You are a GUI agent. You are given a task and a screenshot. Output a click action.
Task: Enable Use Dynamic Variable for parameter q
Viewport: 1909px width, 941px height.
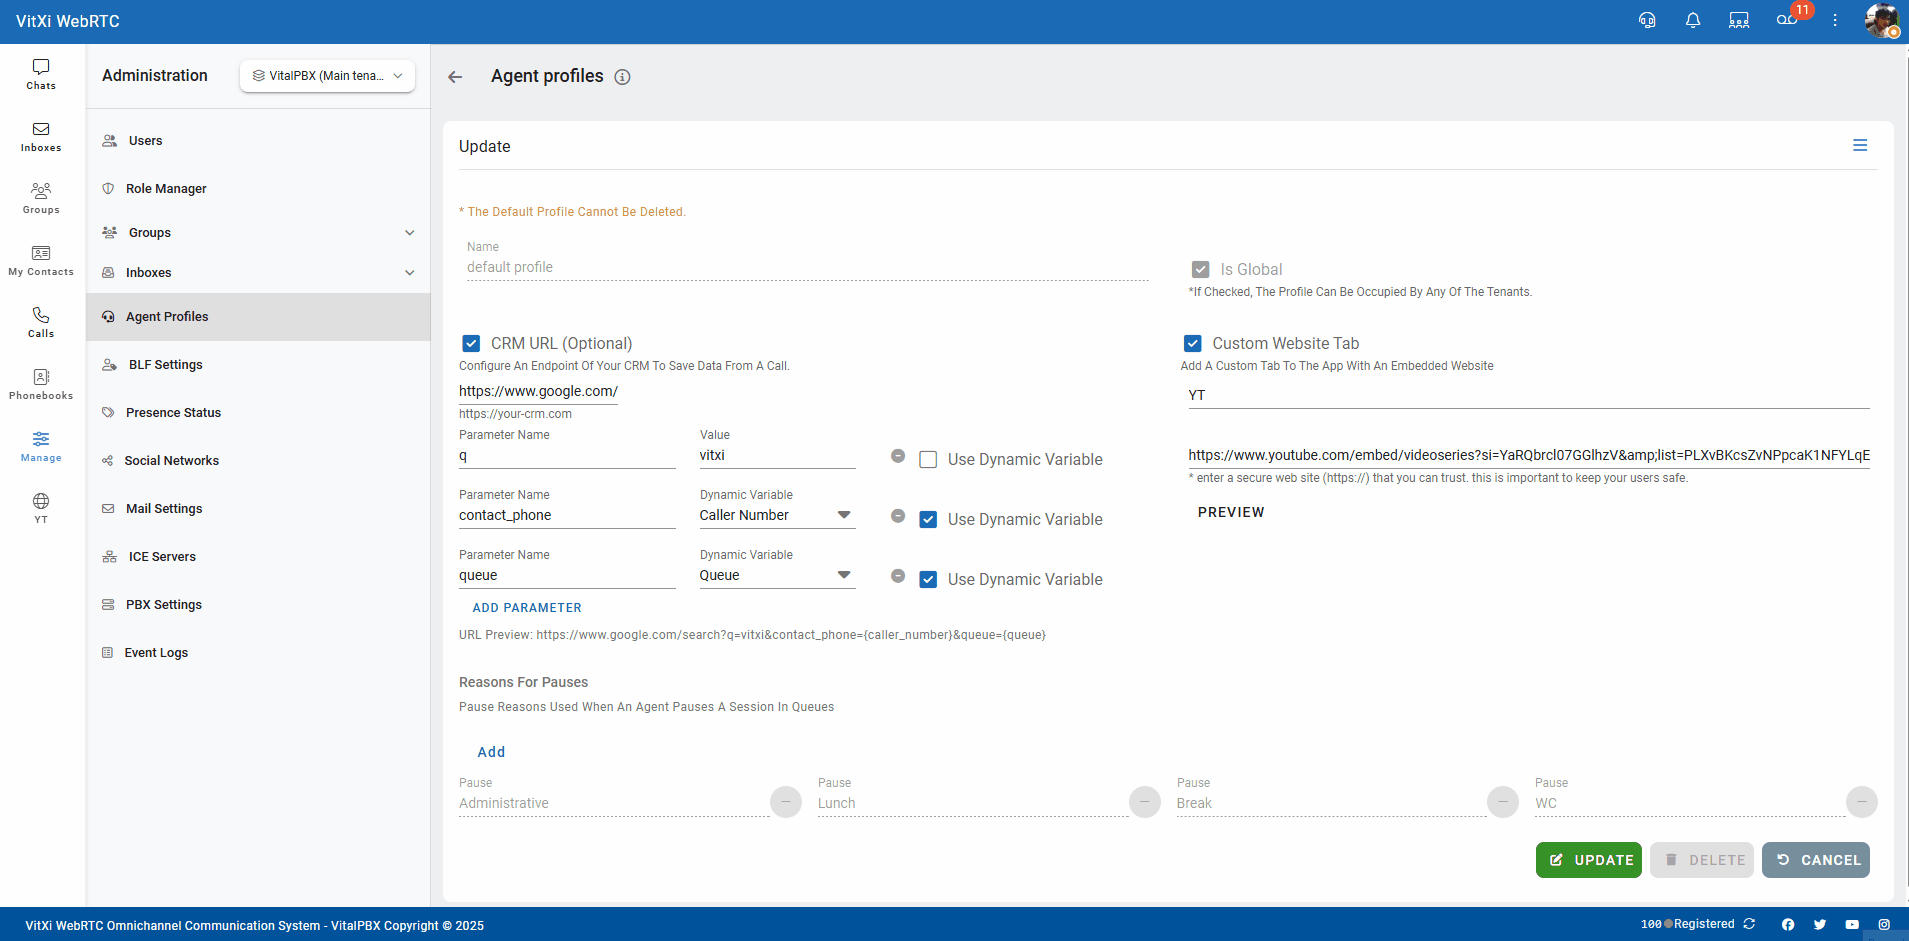pyautogui.click(x=928, y=460)
